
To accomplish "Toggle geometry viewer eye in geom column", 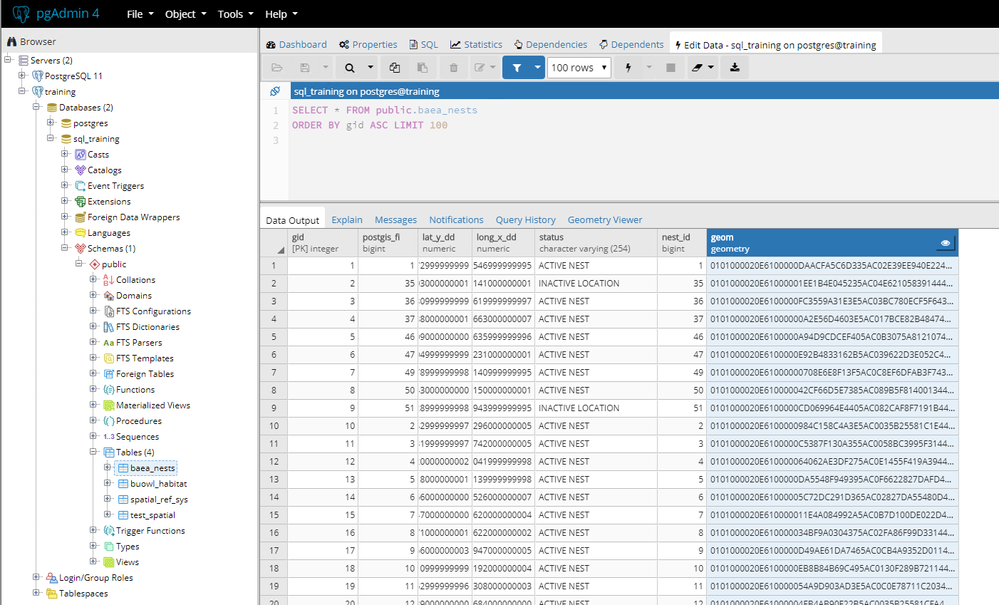I will tap(944, 243).
